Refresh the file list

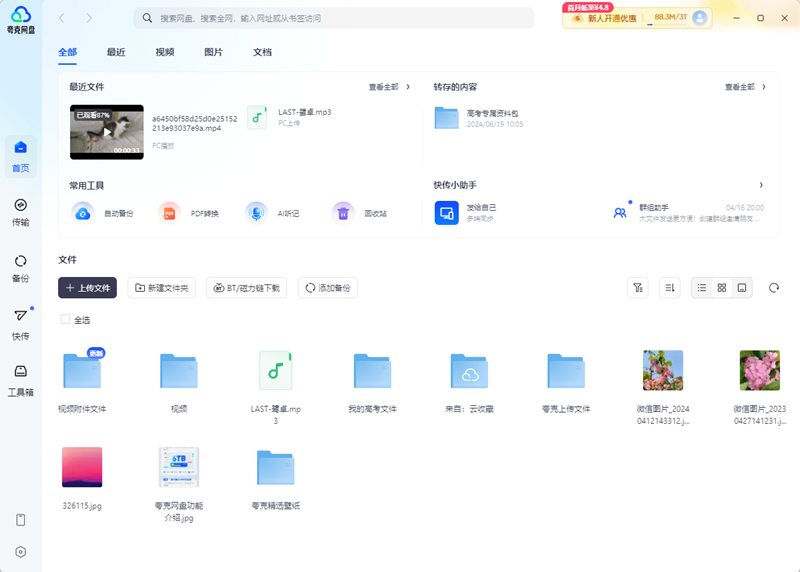[773, 288]
